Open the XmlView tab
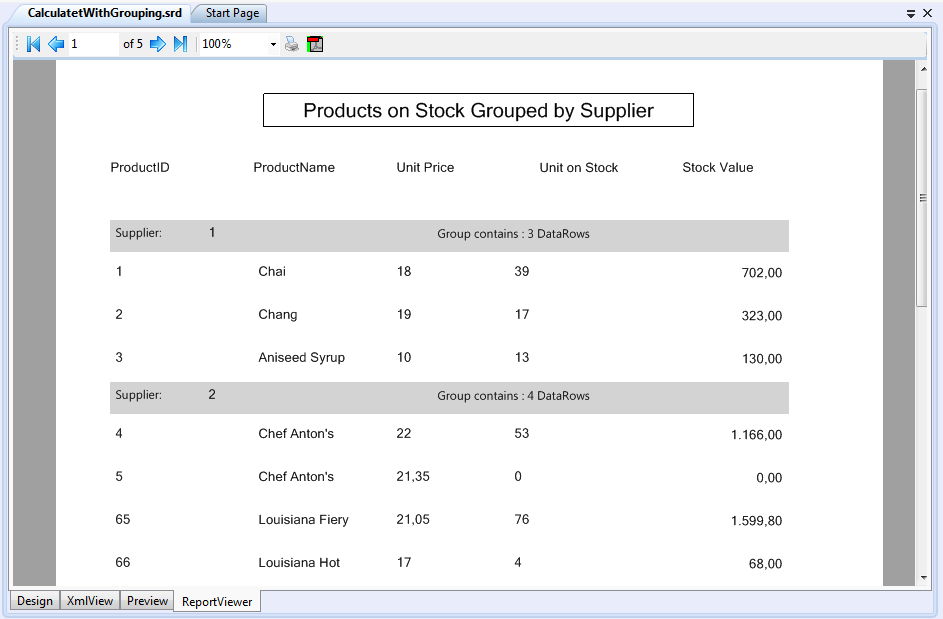 90,601
